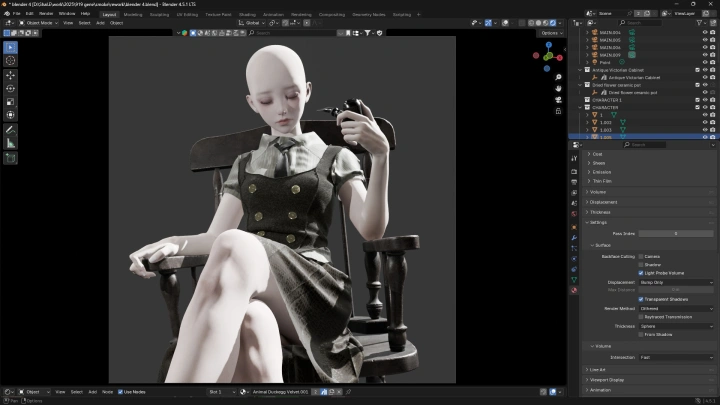
Task: Select the Rotate tool
Action: point(10,88)
